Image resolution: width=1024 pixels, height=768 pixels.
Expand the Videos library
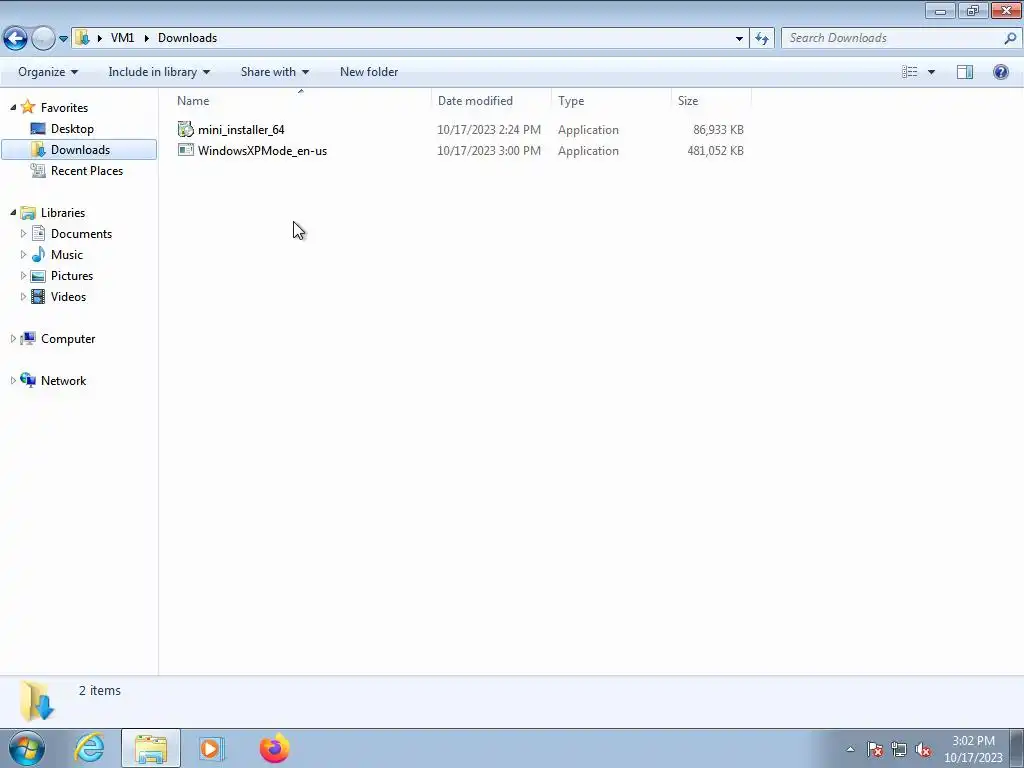click(24, 296)
